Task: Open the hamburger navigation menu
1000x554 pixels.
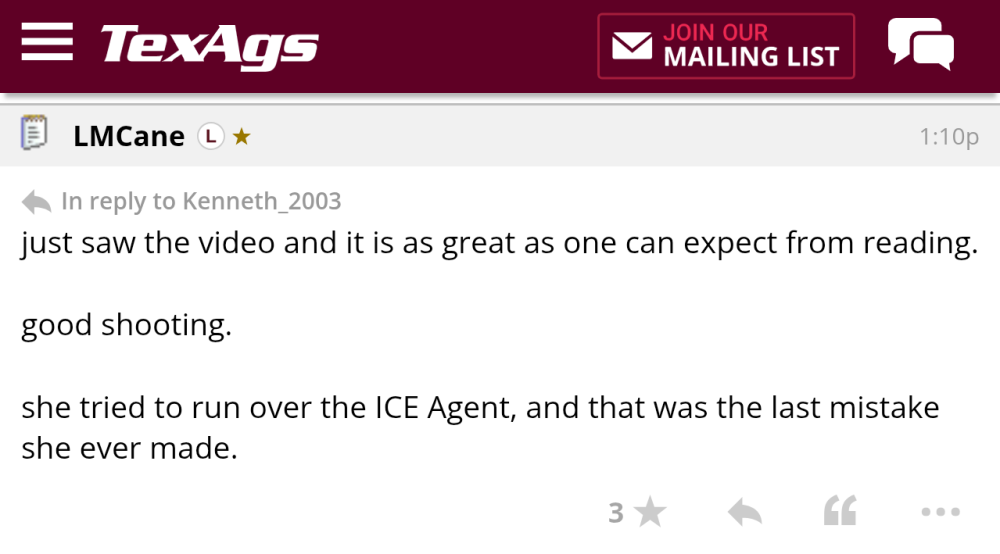Action: coord(46,45)
